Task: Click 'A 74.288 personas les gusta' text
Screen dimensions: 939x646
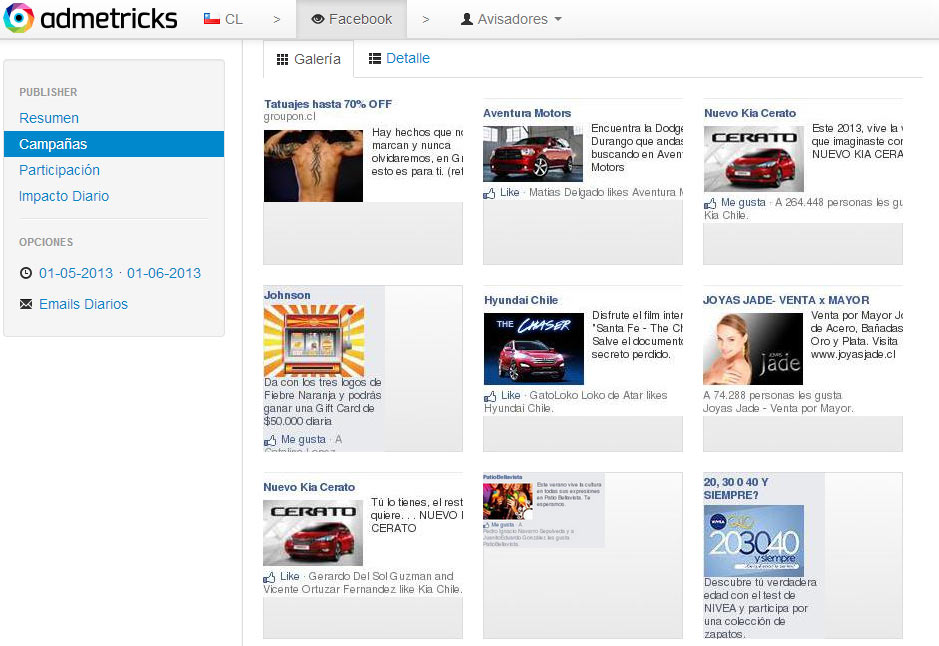Action: [773, 395]
